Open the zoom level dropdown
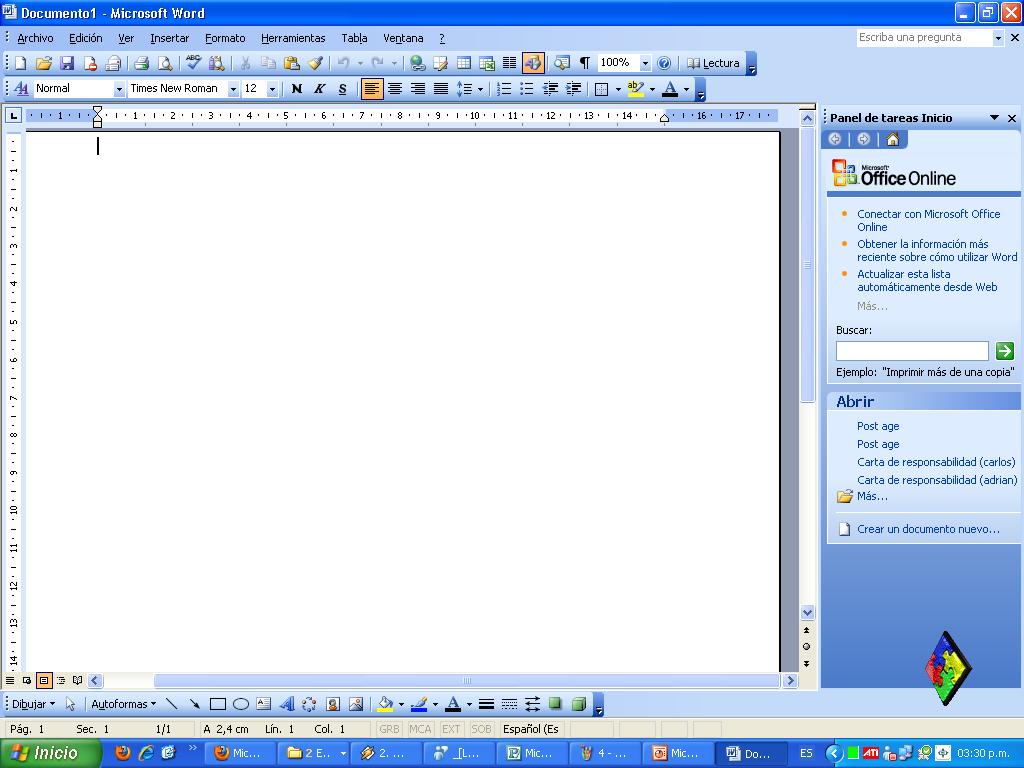Image resolution: width=1024 pixels, height=768 pixels. pyautogui.click(x=645, y=61)
